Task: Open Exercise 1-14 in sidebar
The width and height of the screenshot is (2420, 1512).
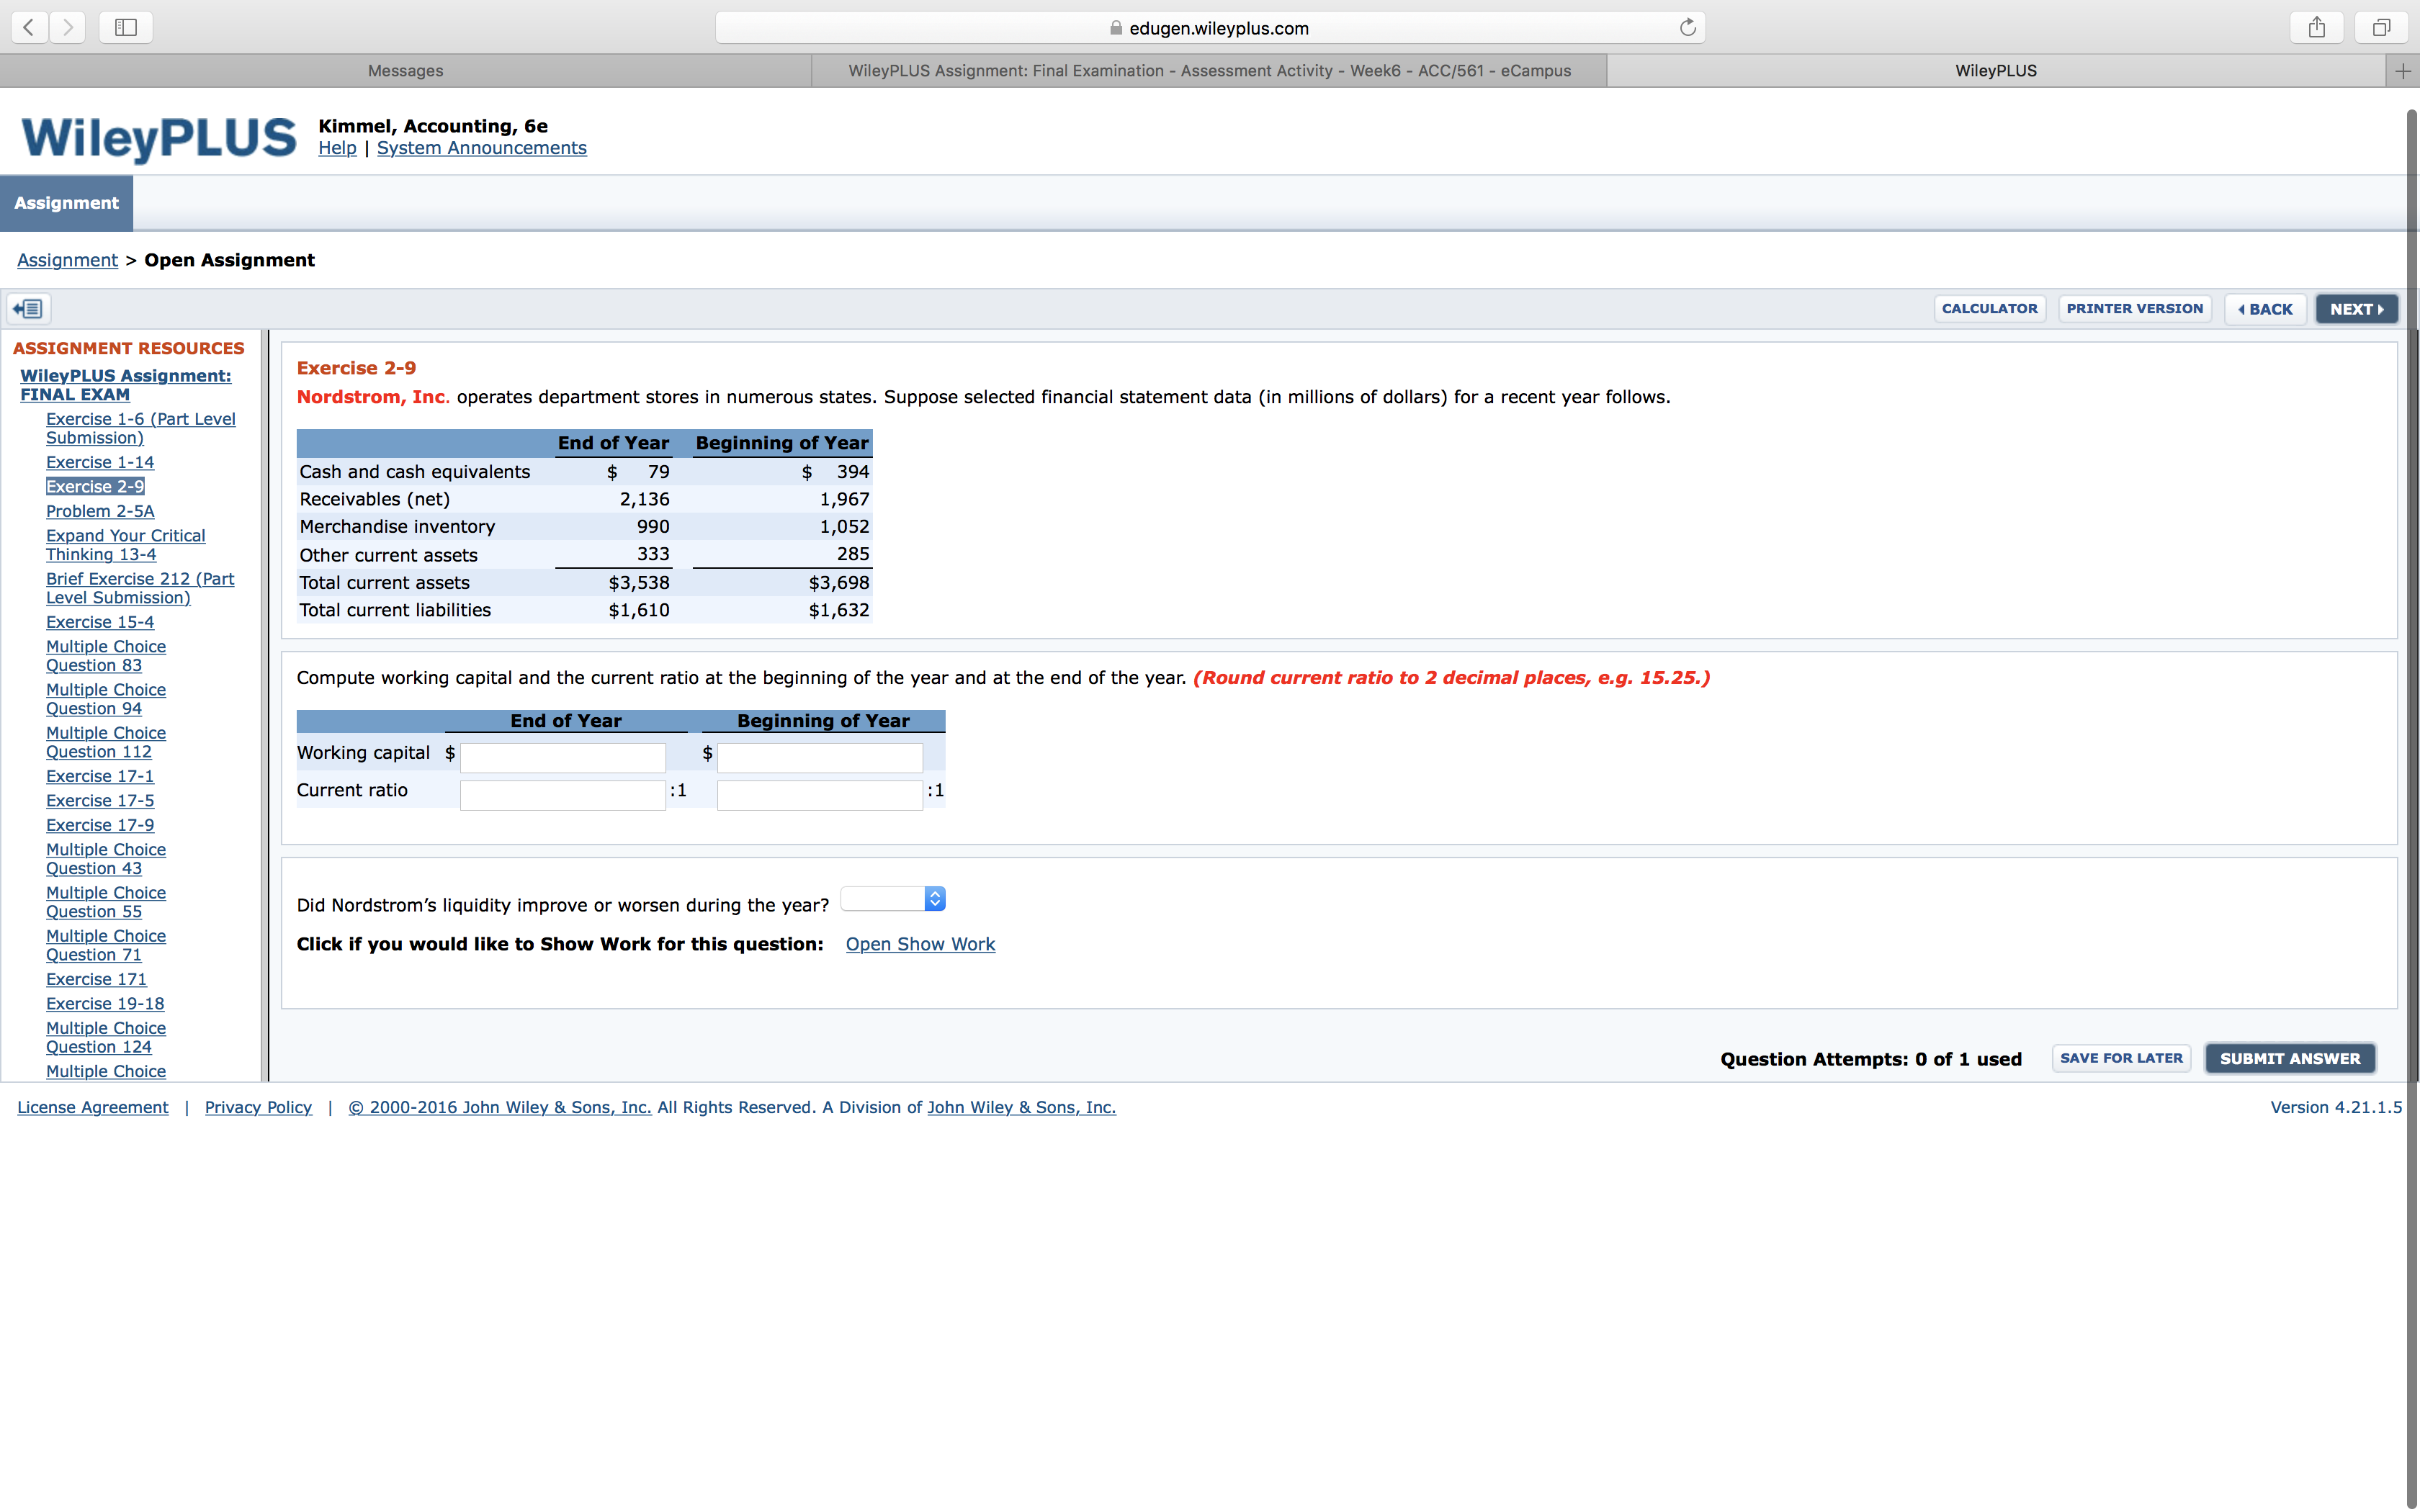Action: tap(100, 462)
